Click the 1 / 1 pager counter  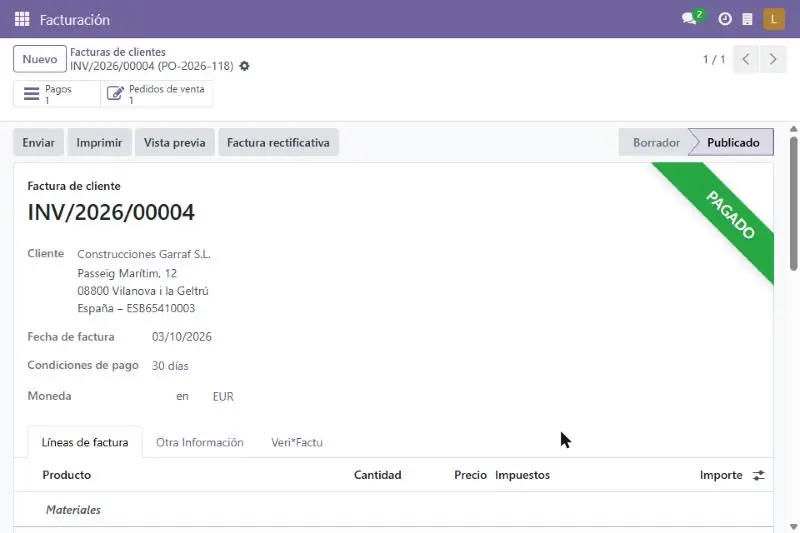714,59
